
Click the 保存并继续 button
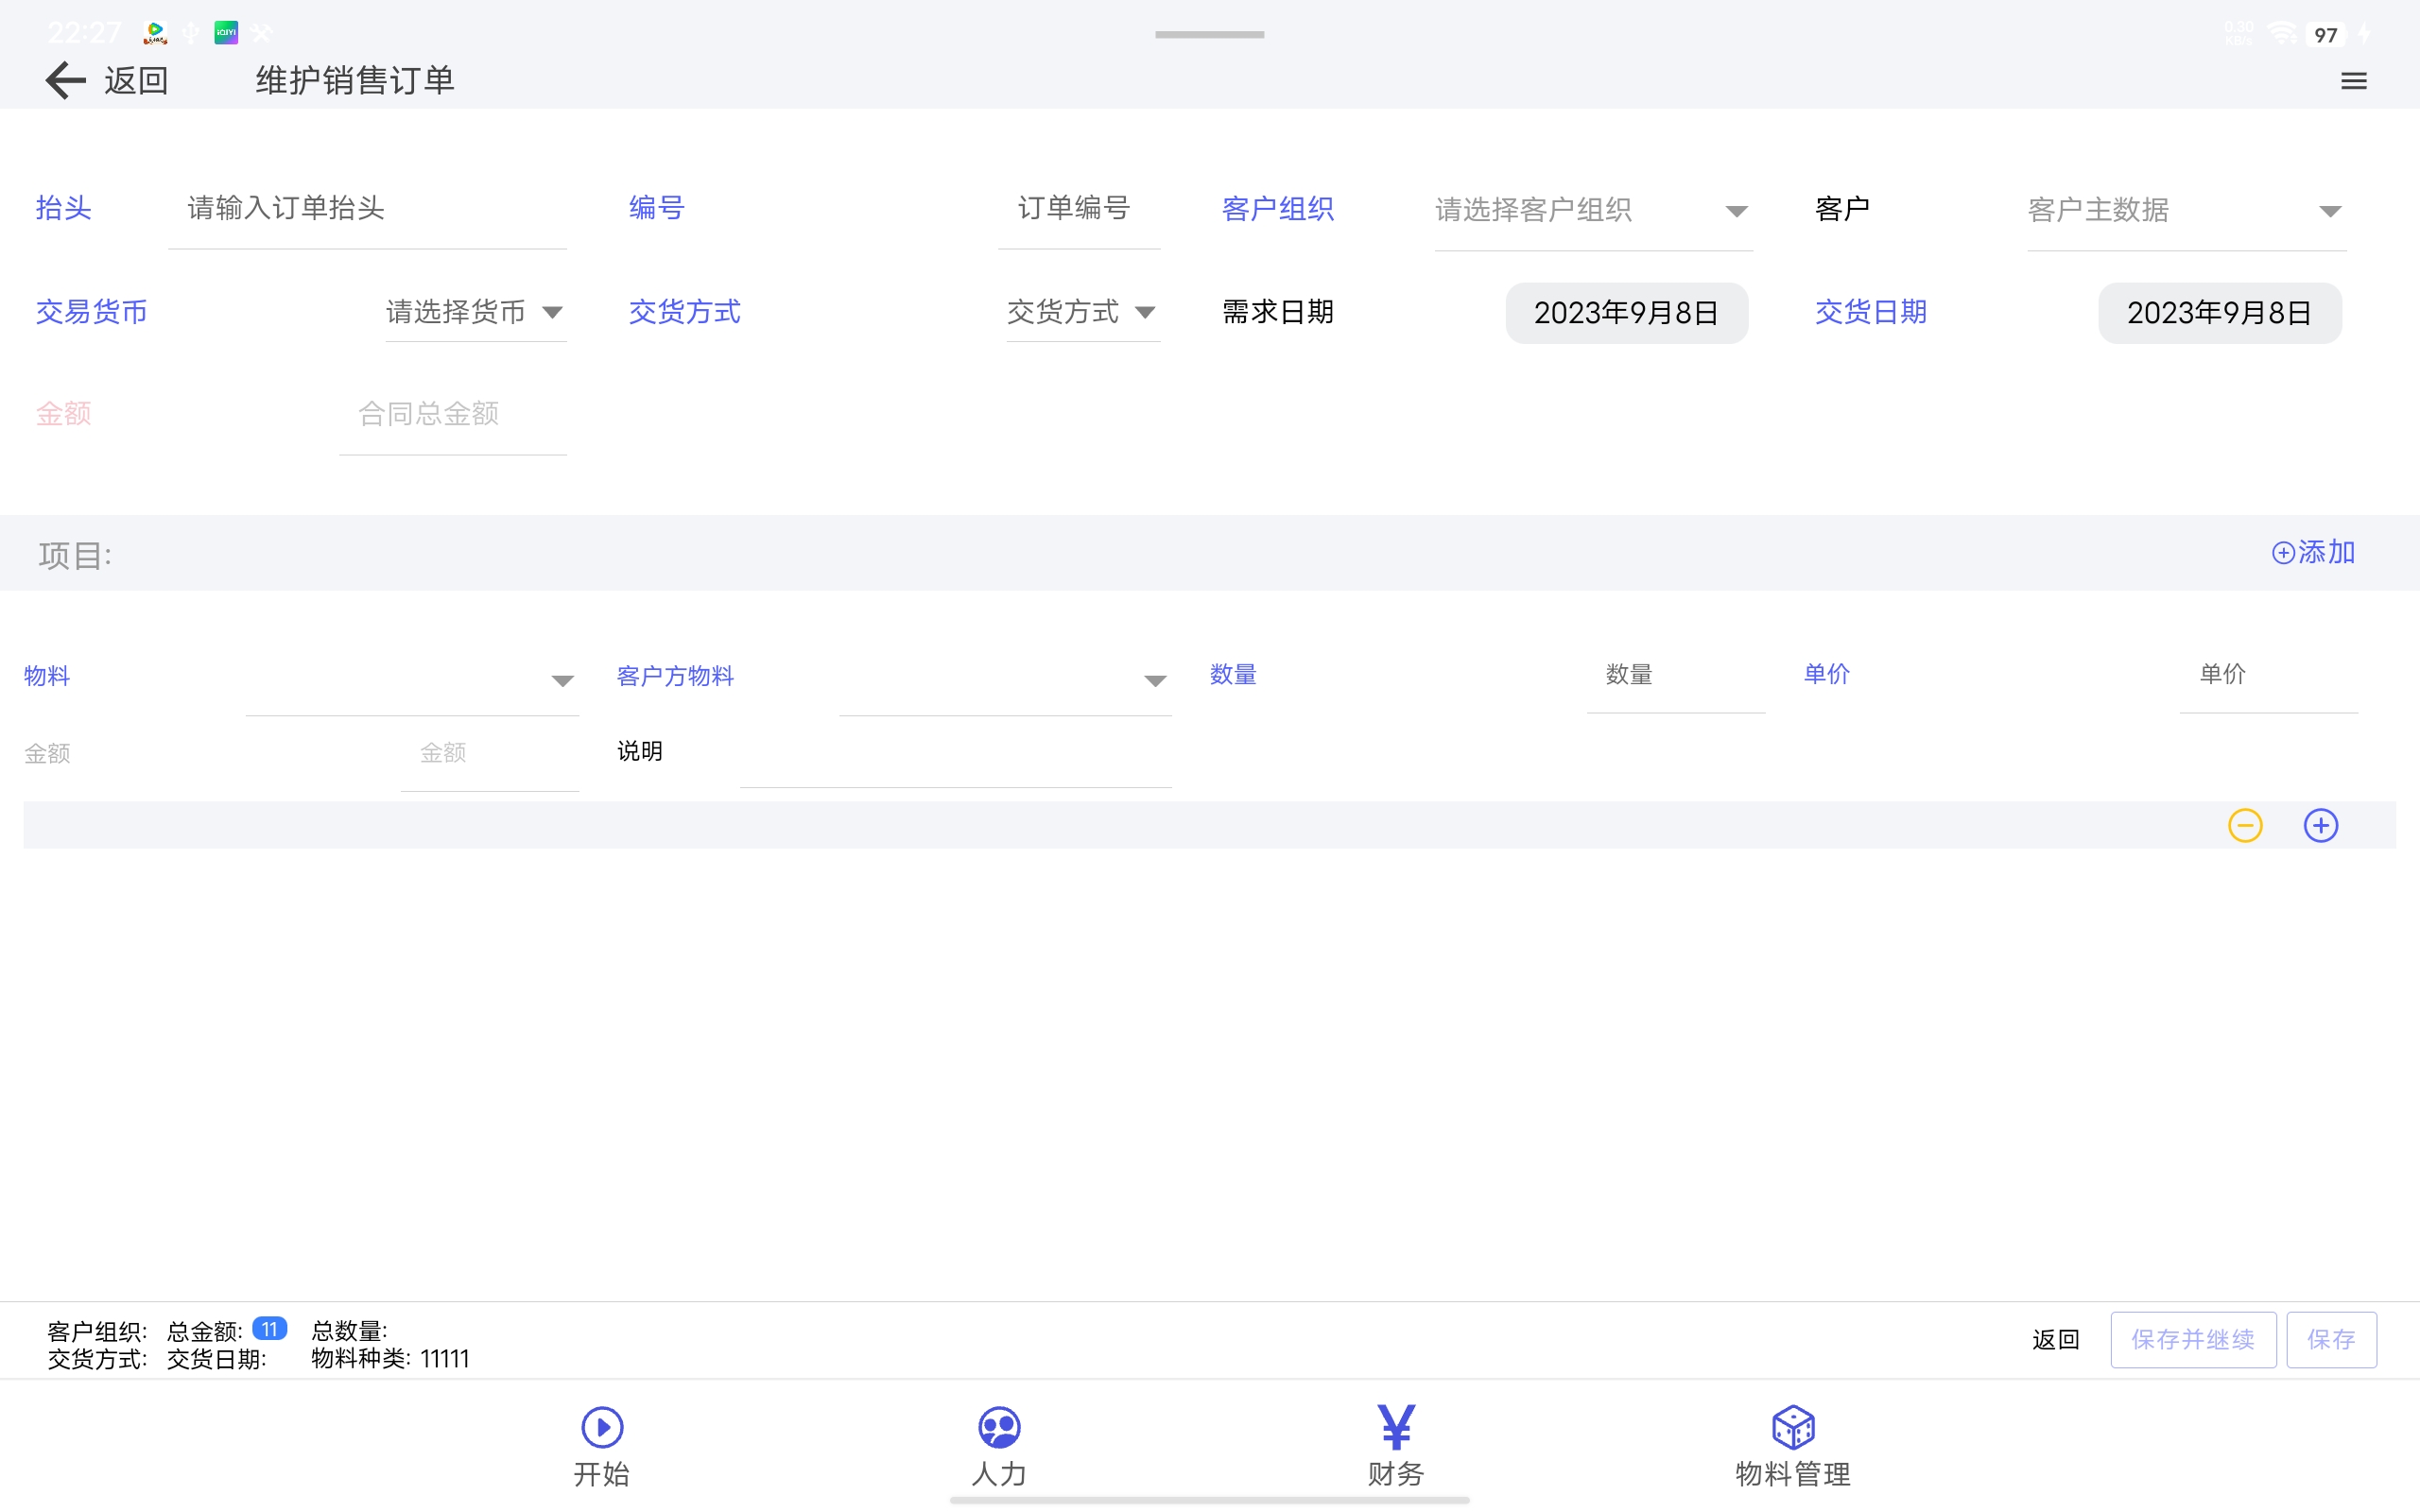(x=2192, y=1339)
